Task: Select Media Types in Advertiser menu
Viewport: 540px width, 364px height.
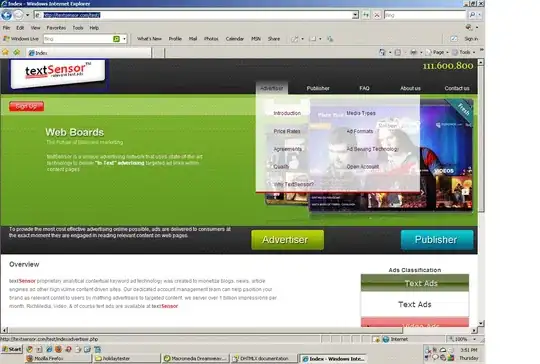Action: click(361, 113)
